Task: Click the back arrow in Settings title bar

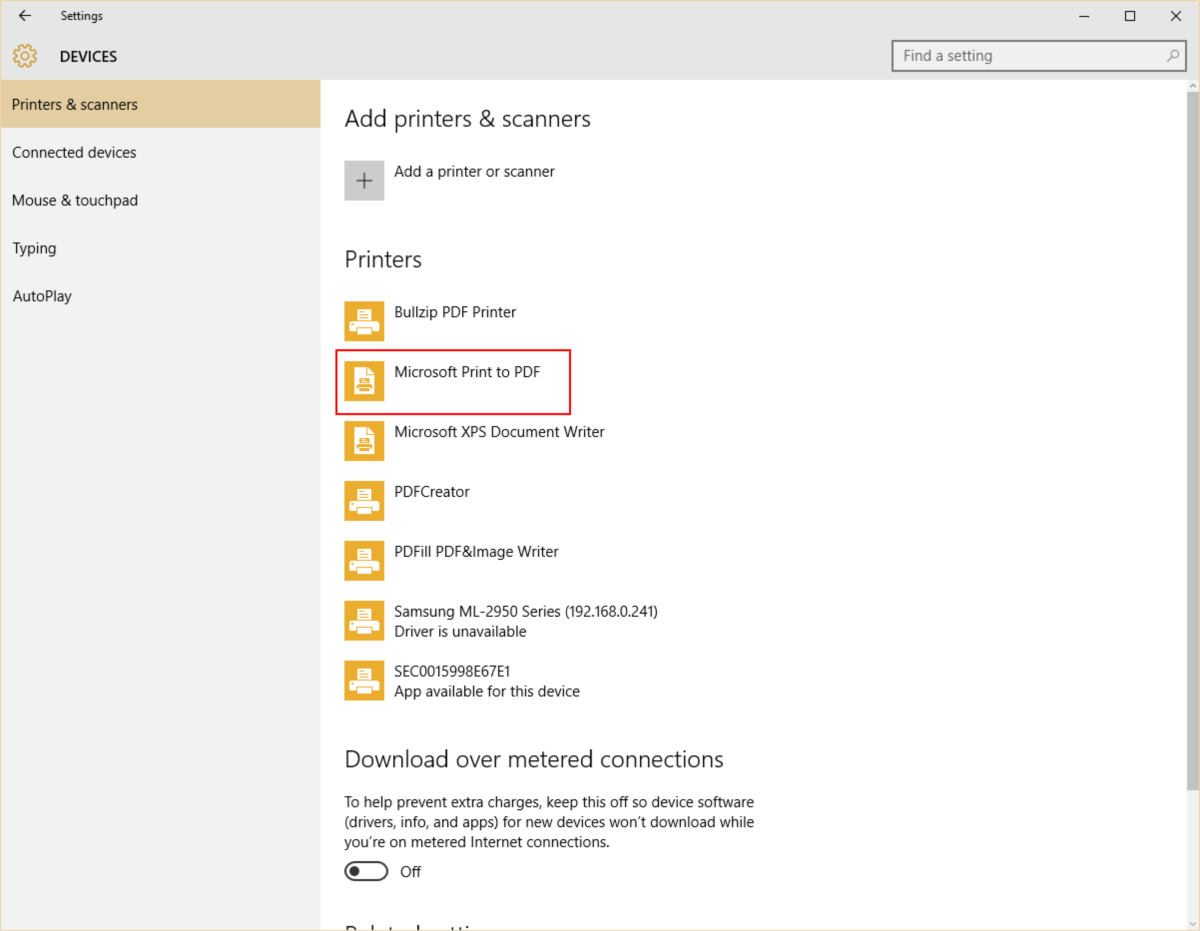Action: pyautogui.click(x=25, y=16)
